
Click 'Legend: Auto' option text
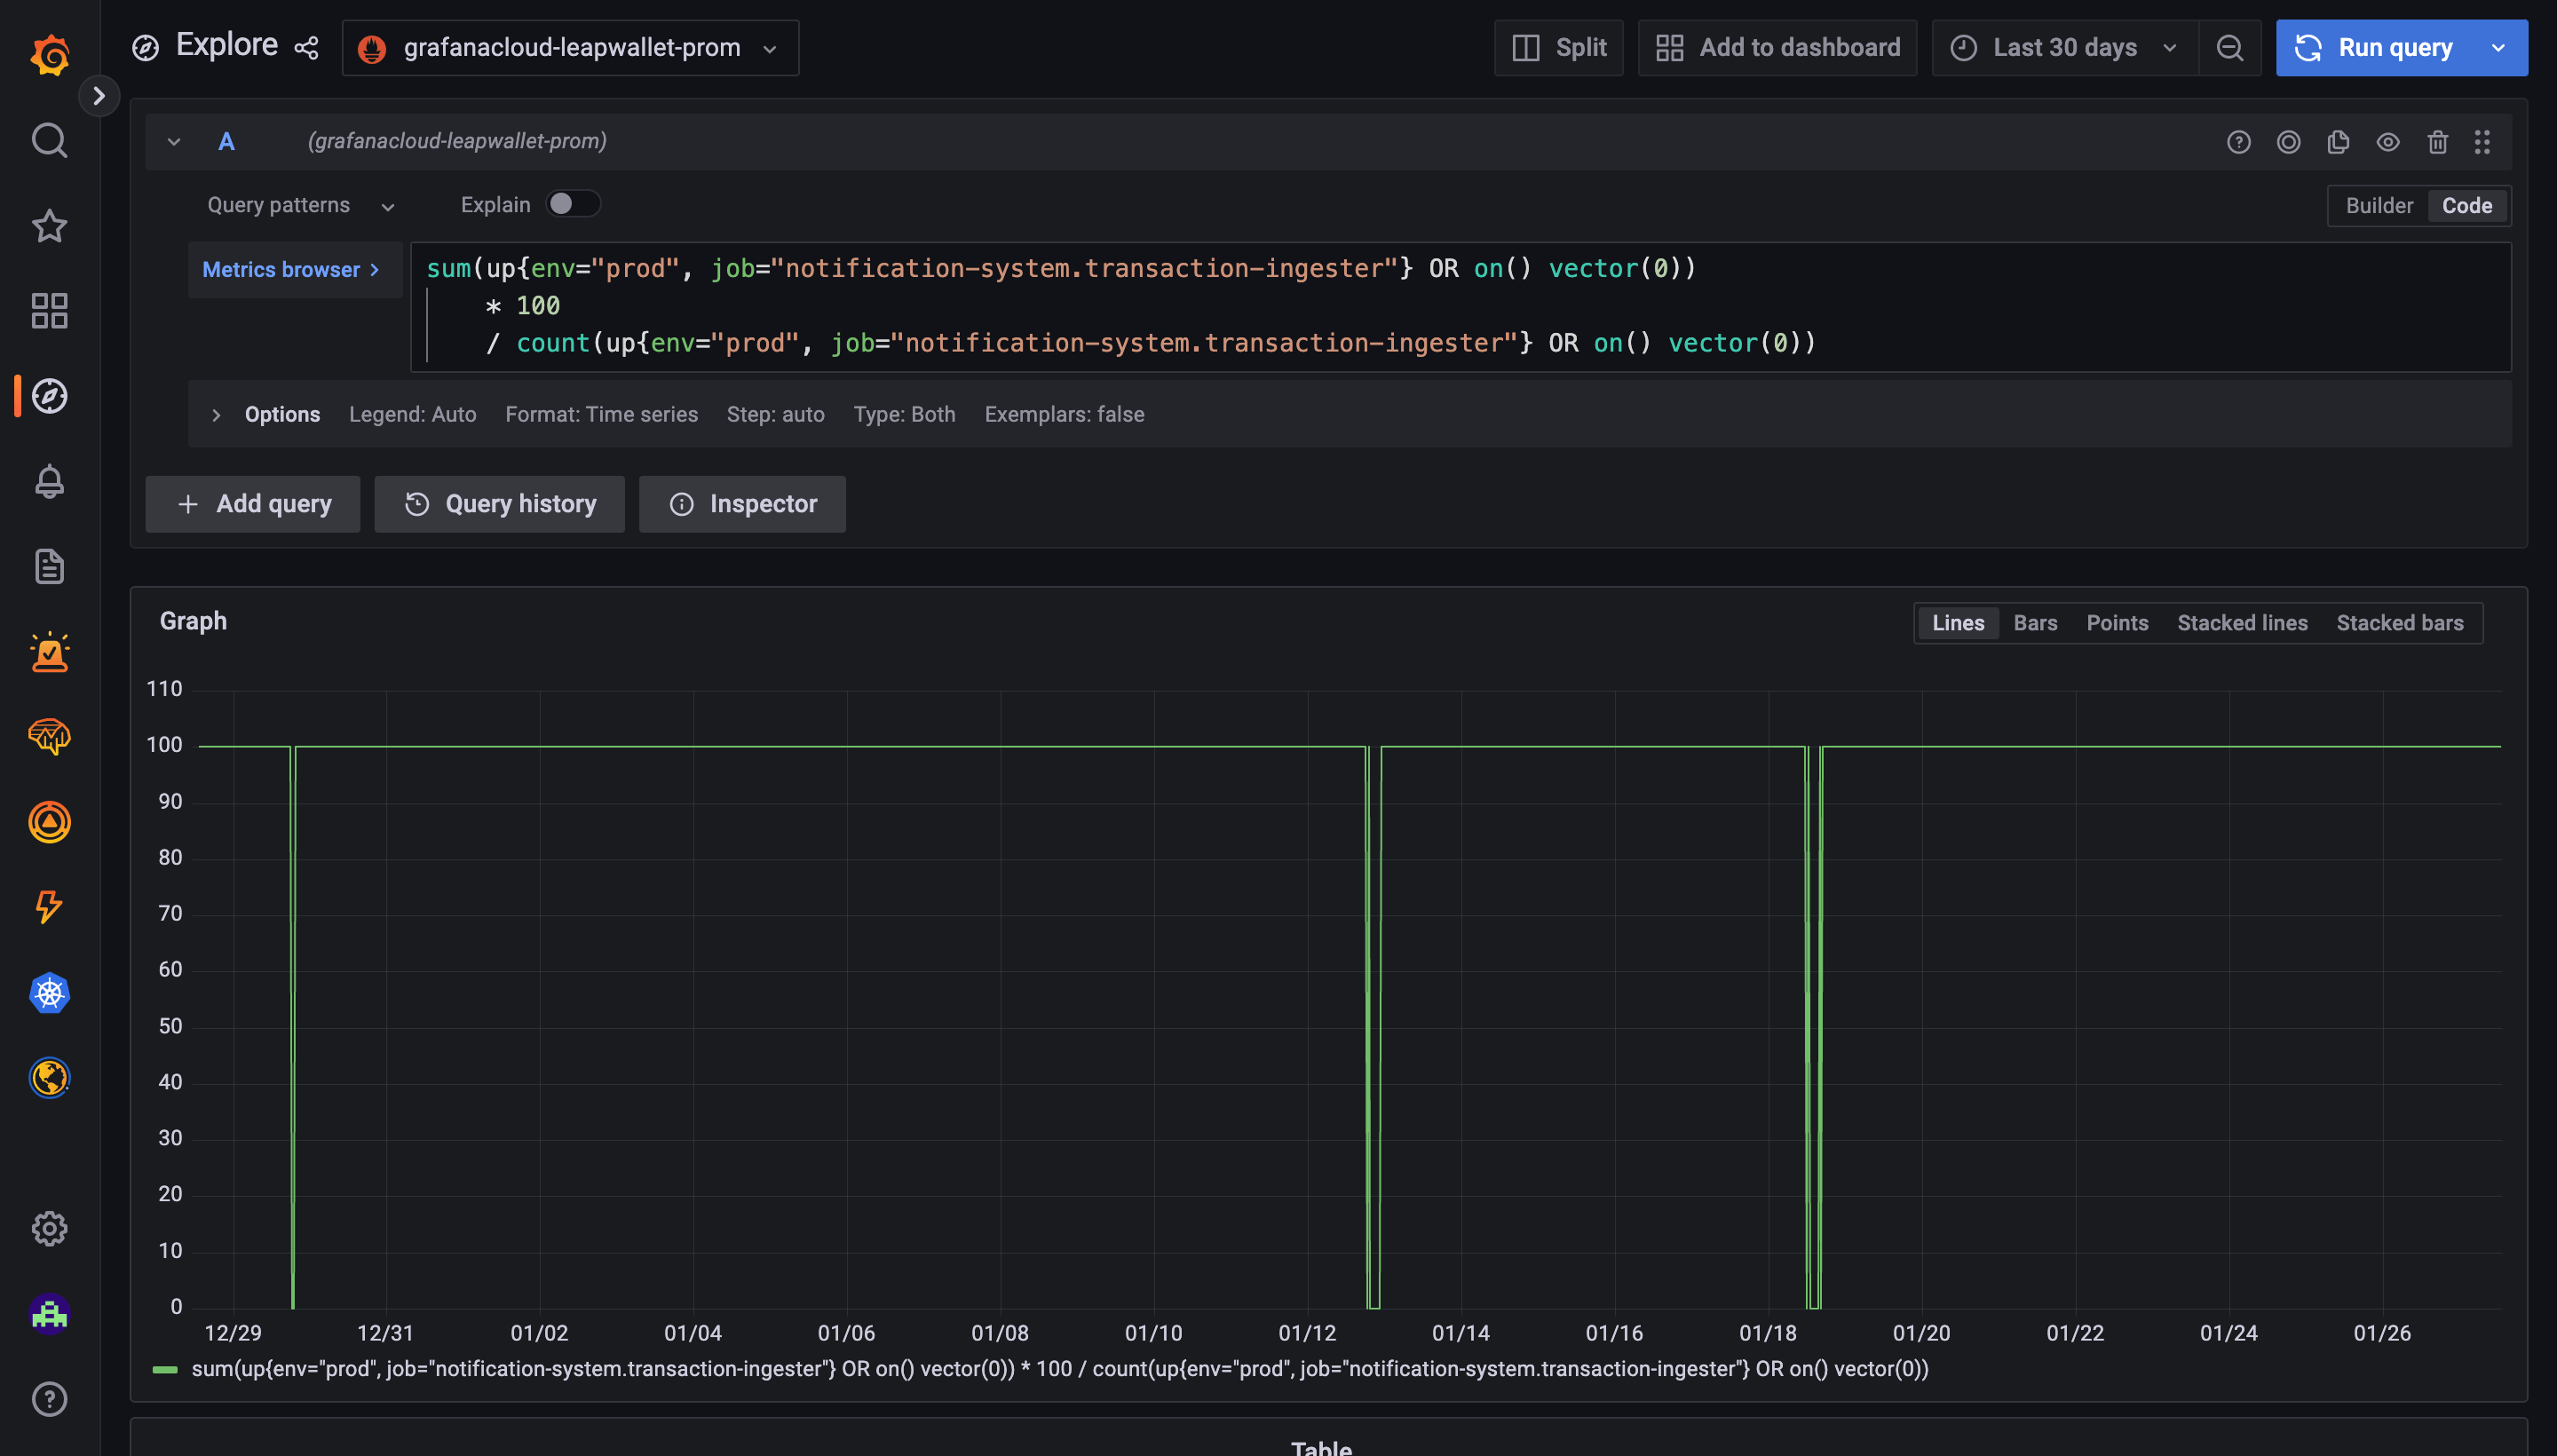(x=412, y=414)
